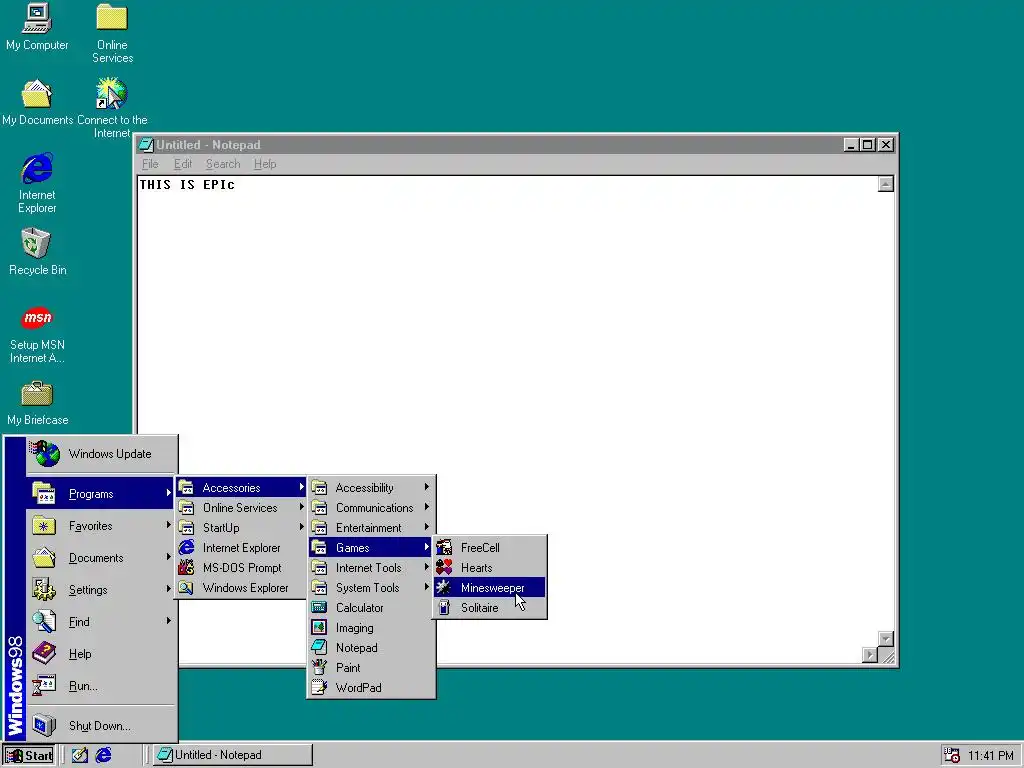Close the Untitled - Notepad window
Image resolution: width=1024 pixels, height=768 pixels.
(x=886, y=145)
